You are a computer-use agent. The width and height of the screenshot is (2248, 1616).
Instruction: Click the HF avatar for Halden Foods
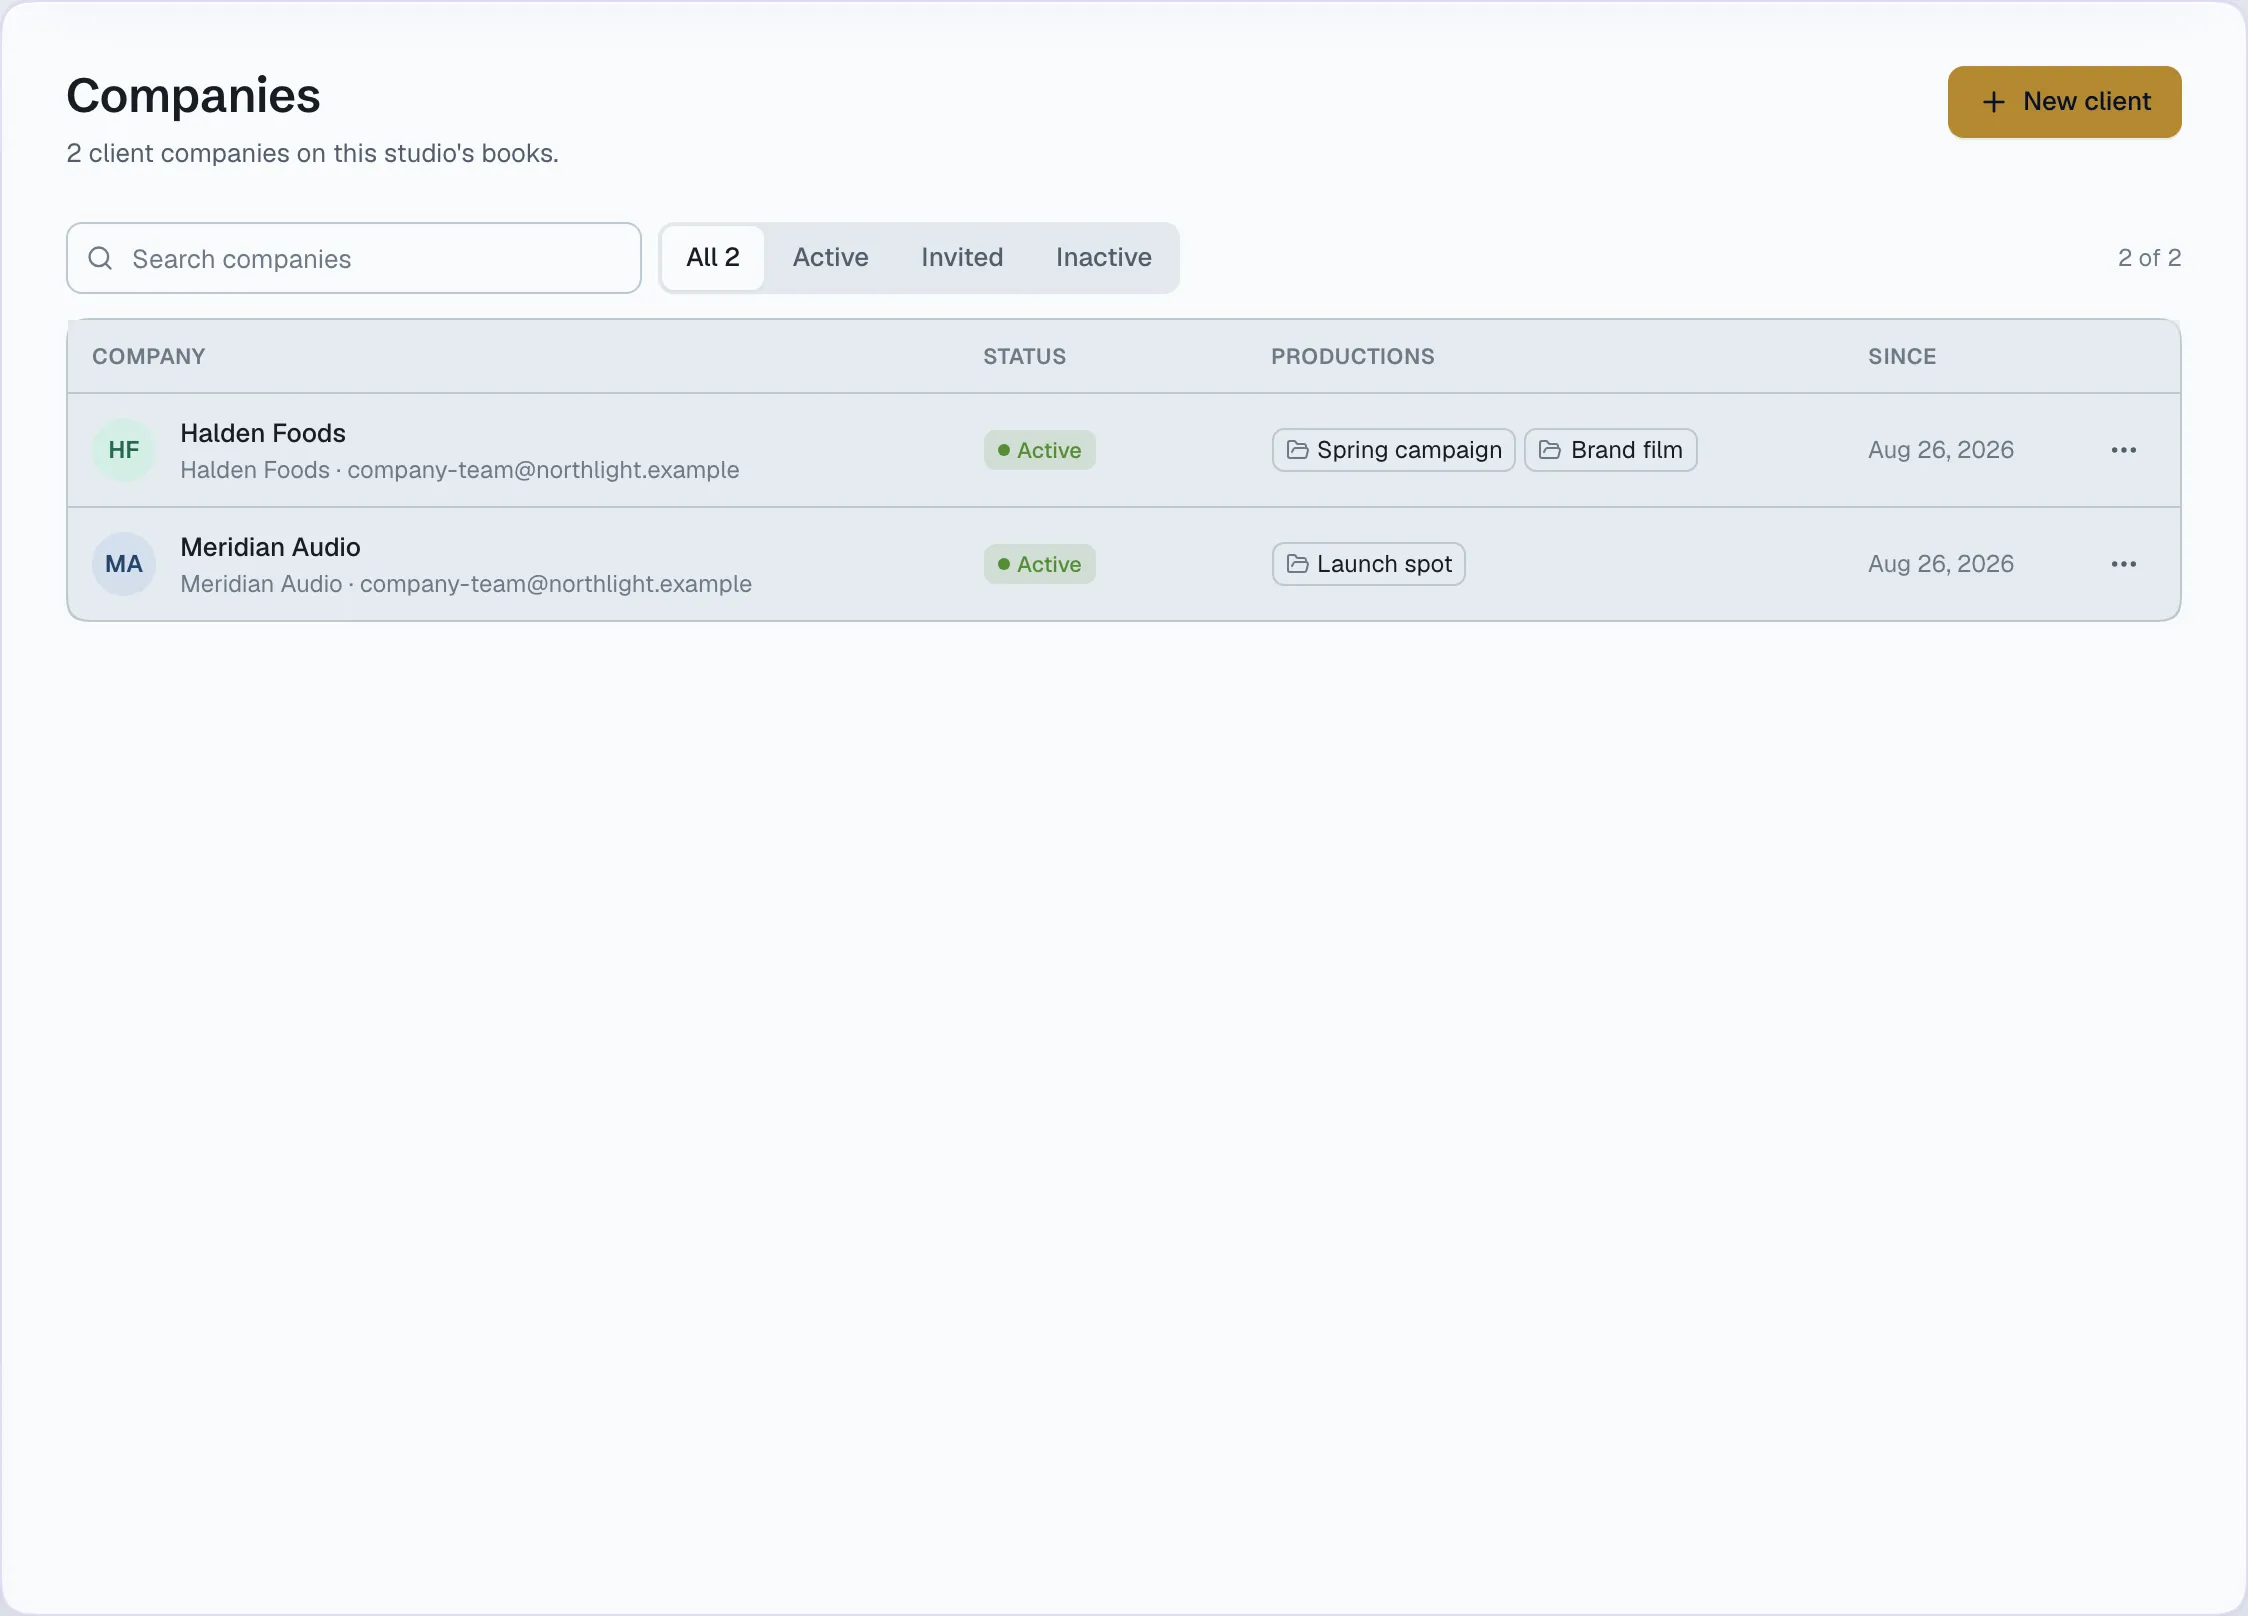point(124,450)
